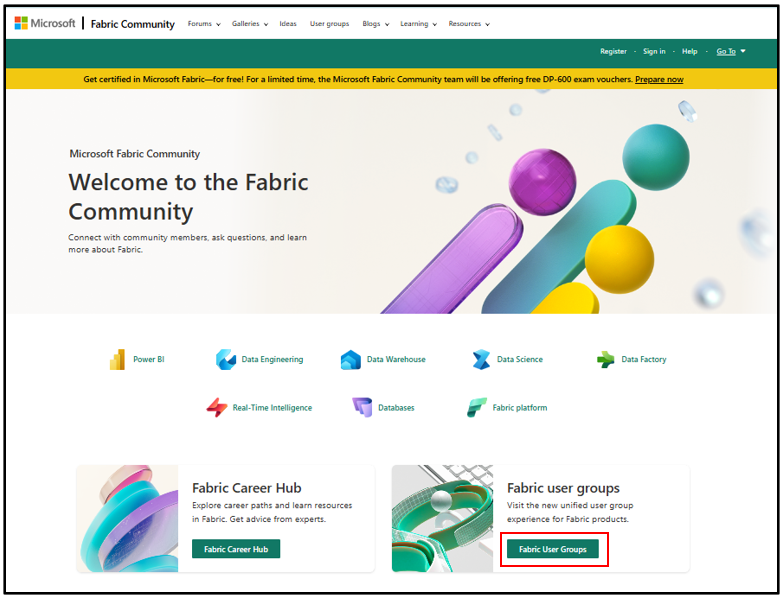Follow the Prepare now link
This screenshot has height=595, width=783.
[659, 79]
